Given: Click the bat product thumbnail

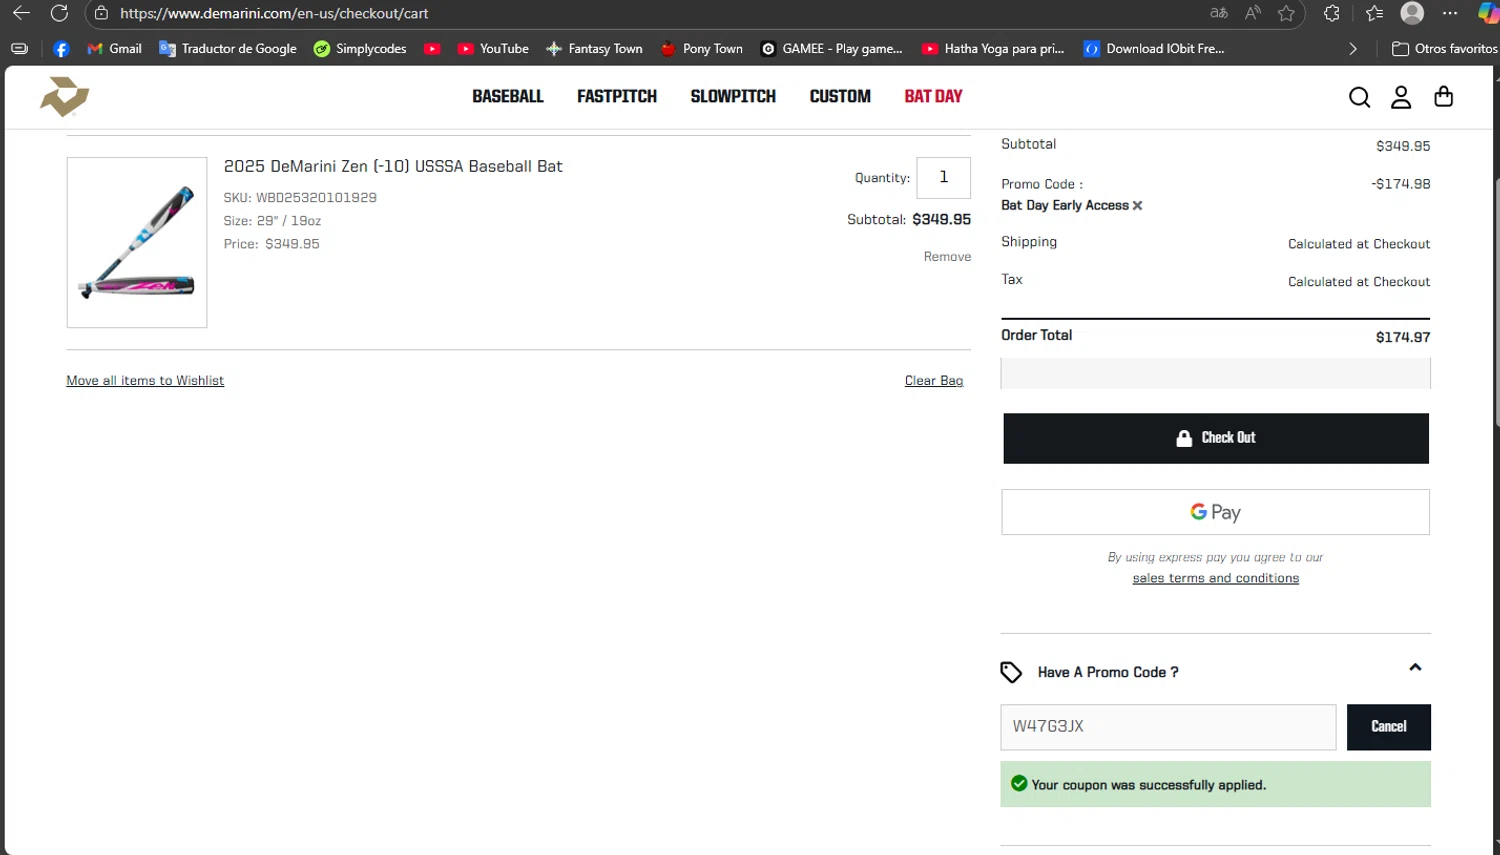Looking at the screenshot, I should tap(137, 242).
